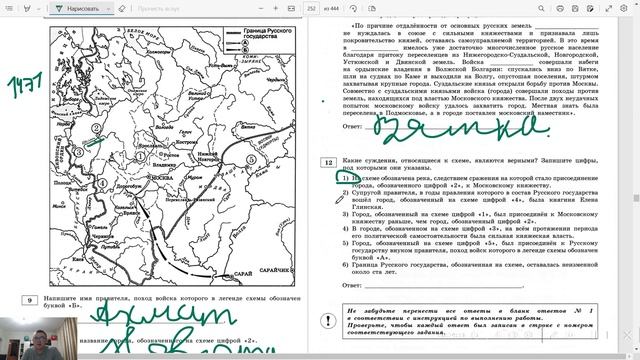Click city marker 5 on the map
The image size is (640, 360).
click(251, 160)
